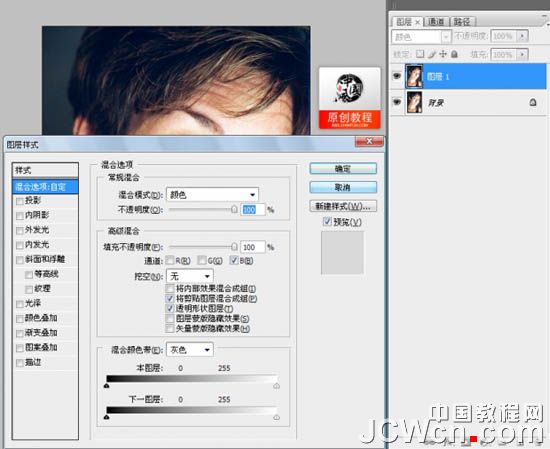Toggle the G channel checkbox
The width and height of the screenshot is (550, 449).
[x=202, y=260]
